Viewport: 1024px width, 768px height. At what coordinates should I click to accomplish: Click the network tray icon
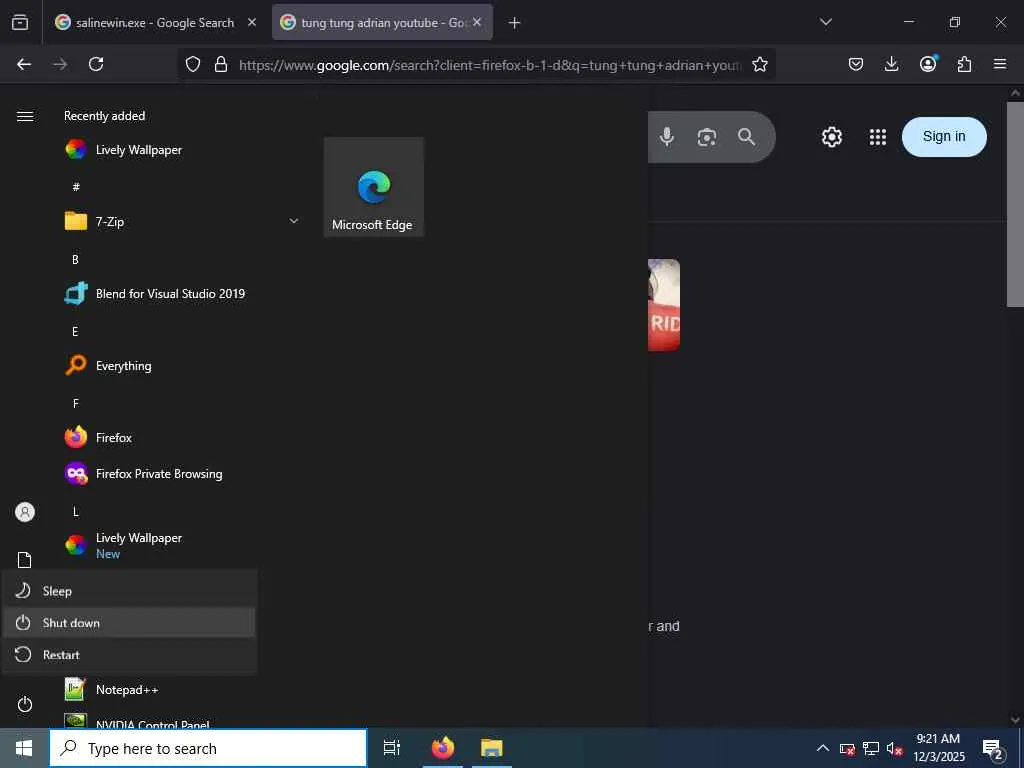tap(871, 749)
